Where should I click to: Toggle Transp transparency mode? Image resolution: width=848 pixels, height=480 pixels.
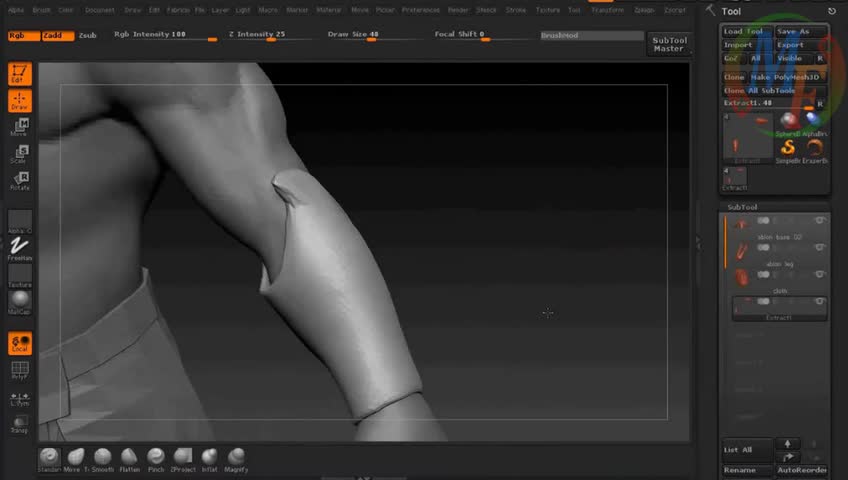[x=19, y=424]
